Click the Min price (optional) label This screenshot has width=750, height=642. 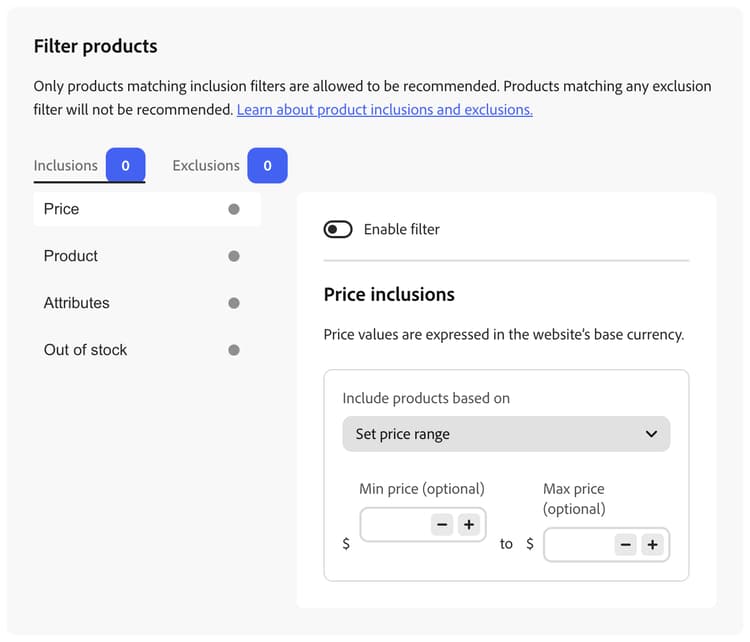pyautogui.click(x=421, y=489)
